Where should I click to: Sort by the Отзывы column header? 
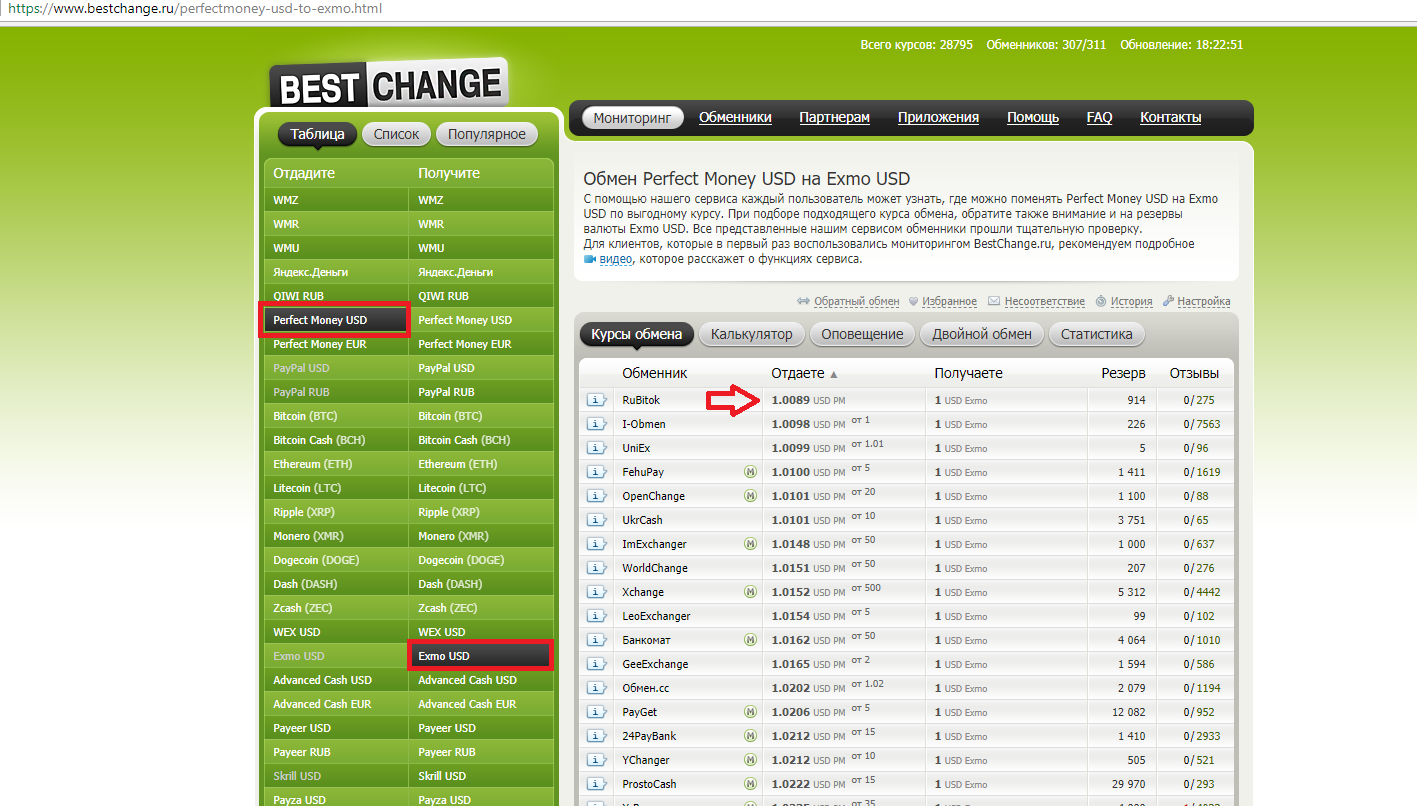1194,373
